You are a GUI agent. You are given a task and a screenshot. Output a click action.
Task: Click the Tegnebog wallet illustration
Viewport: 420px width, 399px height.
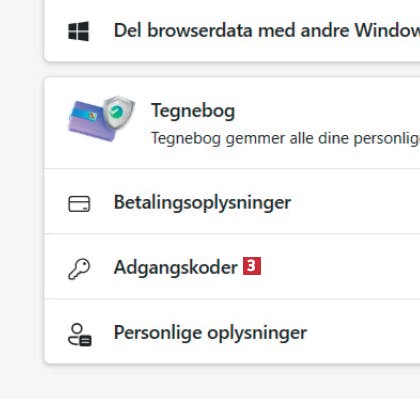coord(101,118)
